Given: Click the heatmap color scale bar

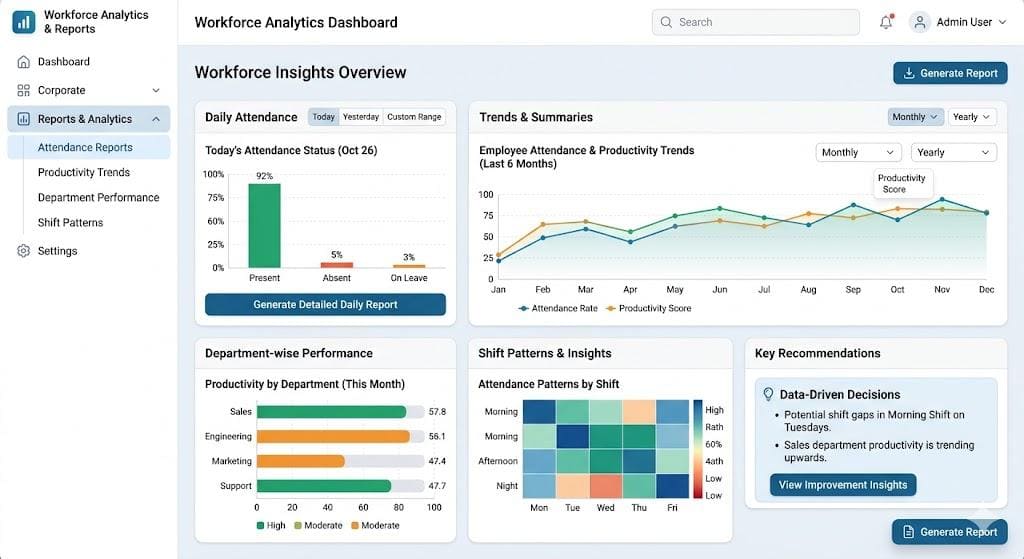Looking at the screenshot, I should tap(697, 449).
